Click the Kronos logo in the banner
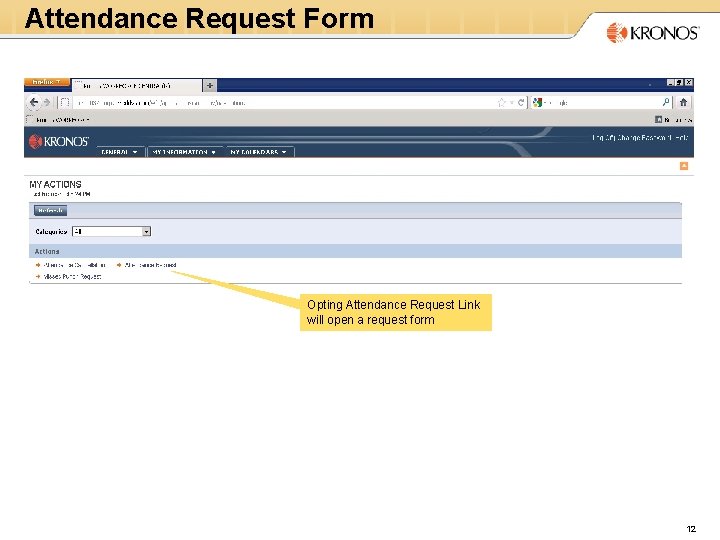 pos(58,141)
